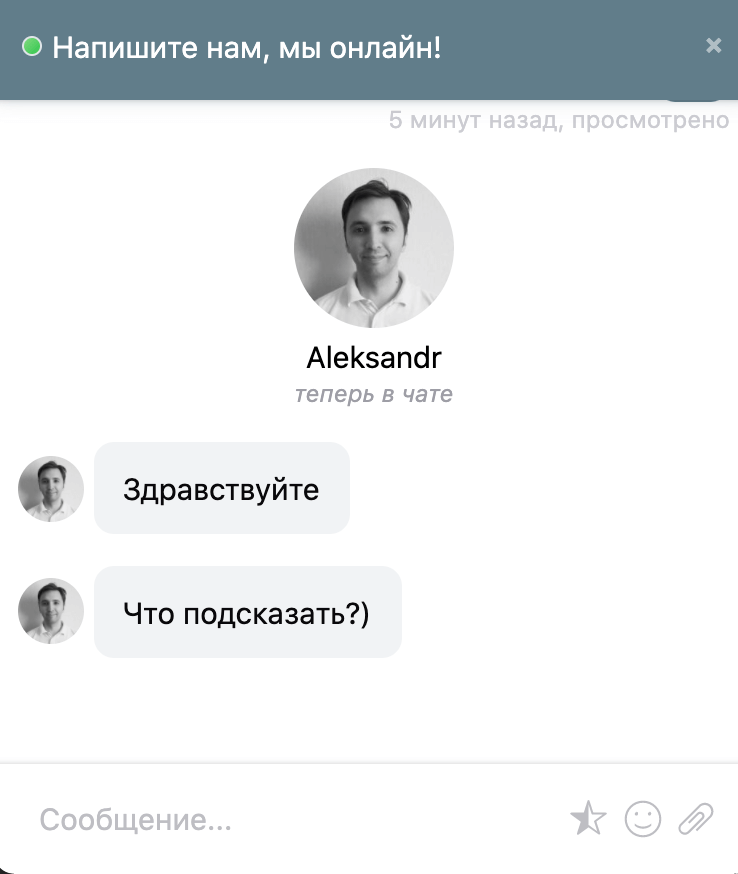The image size is (738, 874).
Task: Click the green online status dot
Action: 32,46
